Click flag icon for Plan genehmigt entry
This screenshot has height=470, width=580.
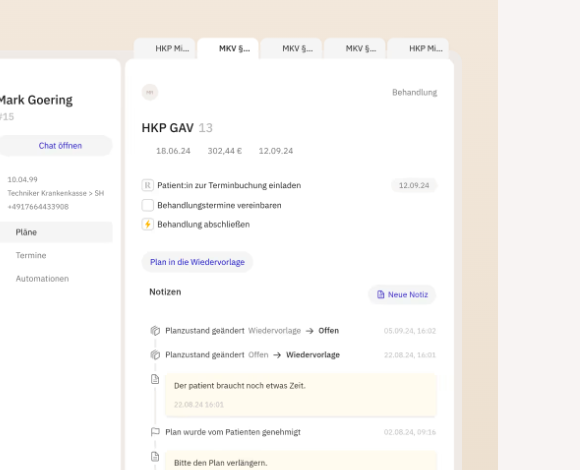(155, 432)
